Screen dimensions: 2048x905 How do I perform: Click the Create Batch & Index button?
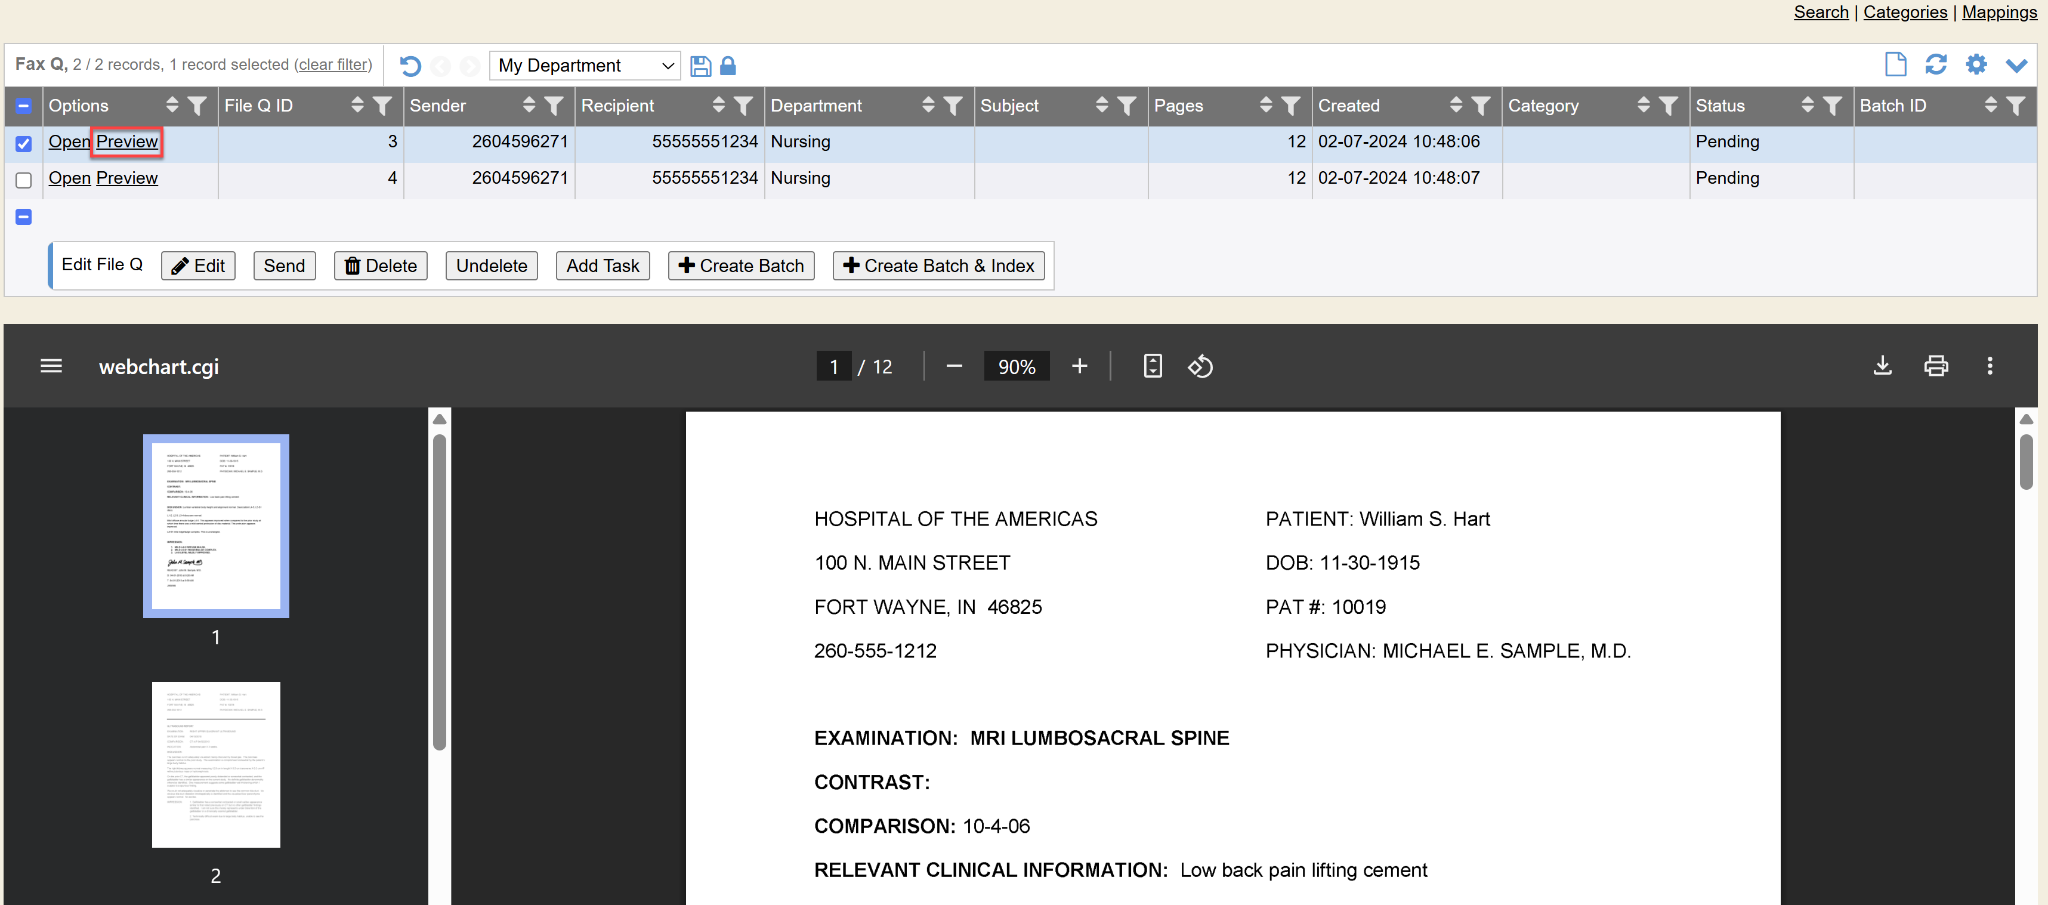coord(938,266)
